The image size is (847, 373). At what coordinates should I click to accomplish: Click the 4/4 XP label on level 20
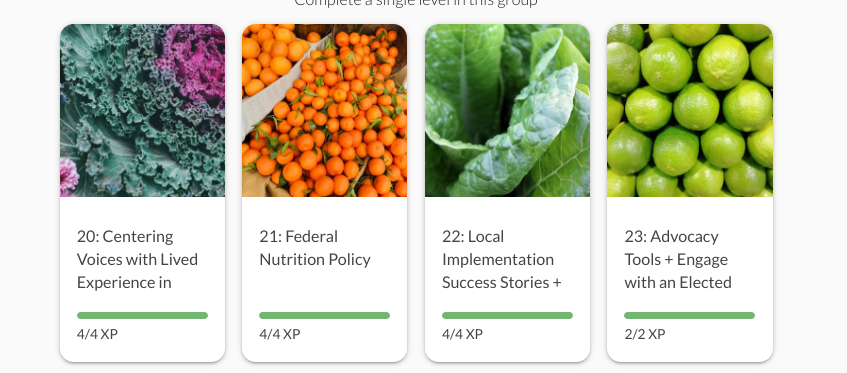click(97, 334)
